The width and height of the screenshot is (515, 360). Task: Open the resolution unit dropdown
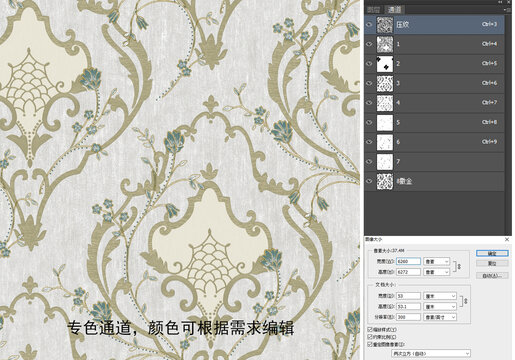[x=440, y=317]
